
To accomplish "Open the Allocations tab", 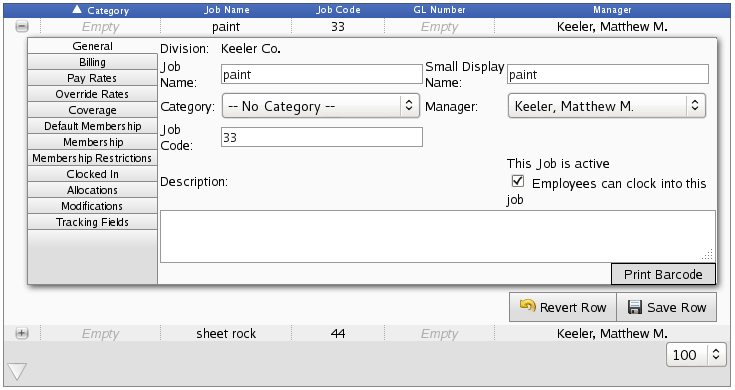I will (x=92, y=189).
